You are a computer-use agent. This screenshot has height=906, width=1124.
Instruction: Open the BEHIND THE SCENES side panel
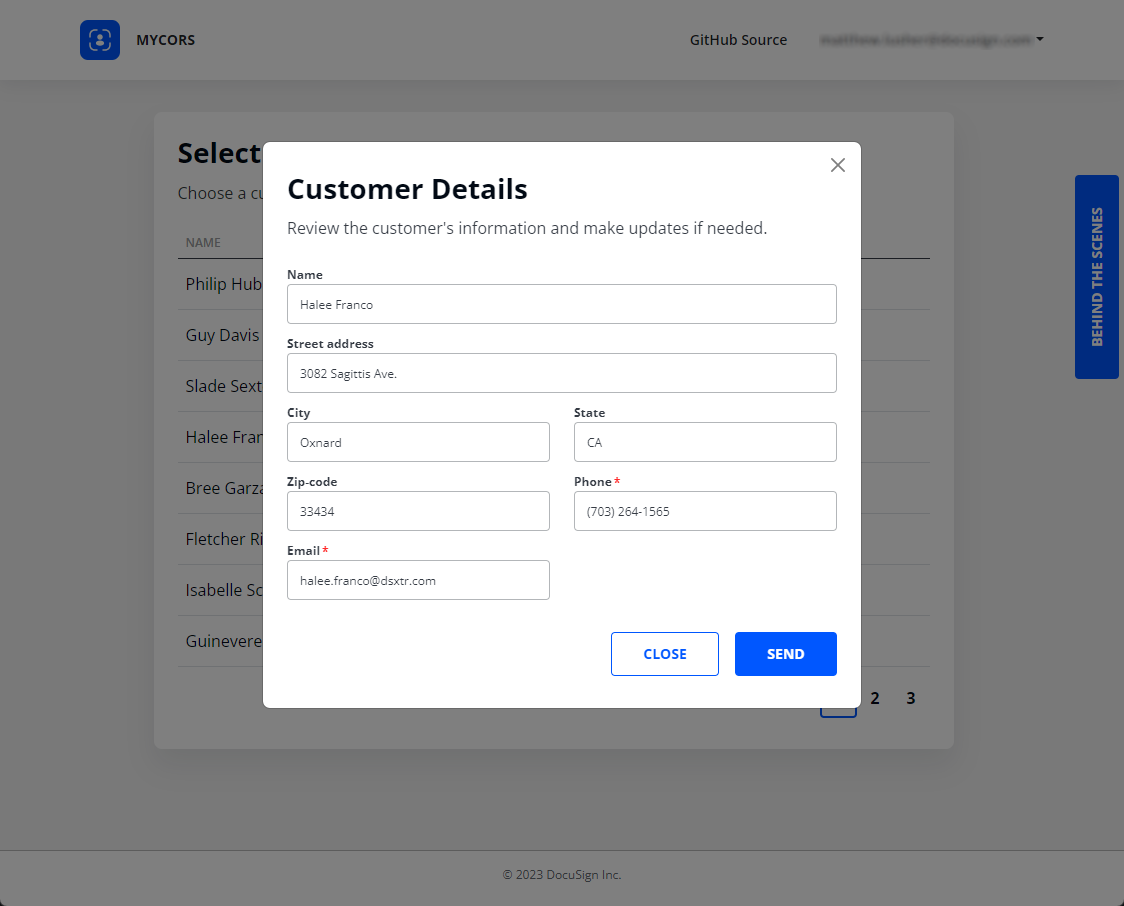[x=1096, y=277]
